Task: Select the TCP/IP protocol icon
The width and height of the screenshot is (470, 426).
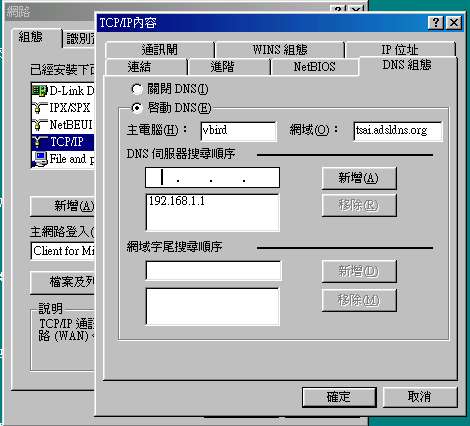Action: 40,142
